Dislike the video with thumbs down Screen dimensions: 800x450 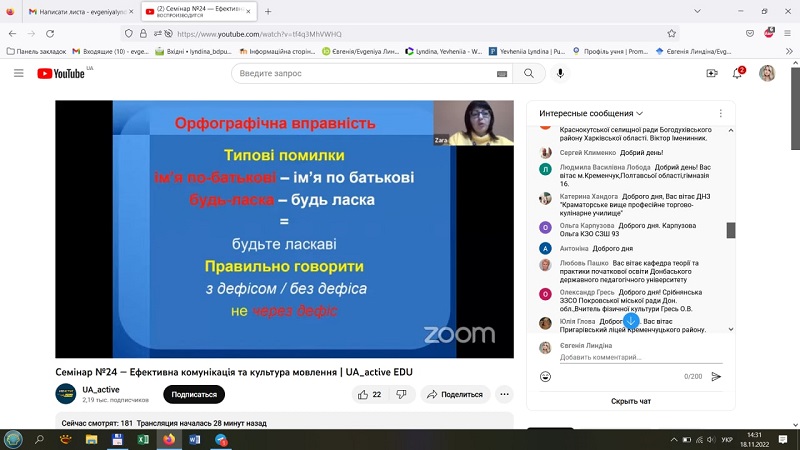tap(400, 394)
